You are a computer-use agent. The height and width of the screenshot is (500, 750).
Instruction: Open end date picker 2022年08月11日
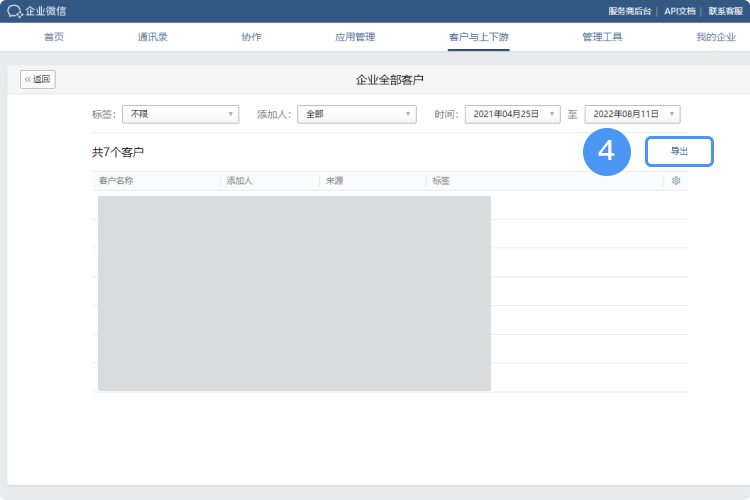tap(632, 114)
